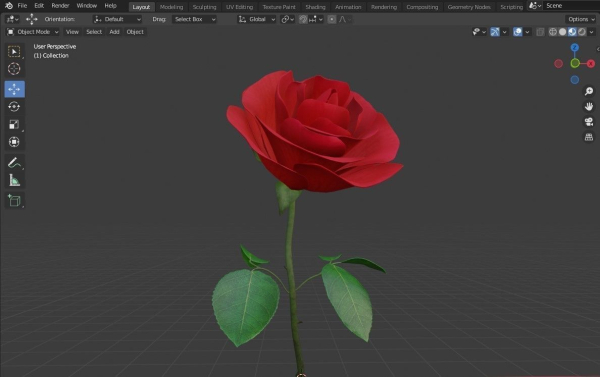Expand the Options dropdown
The image size is (600, 377).
(x=581, y=19)
